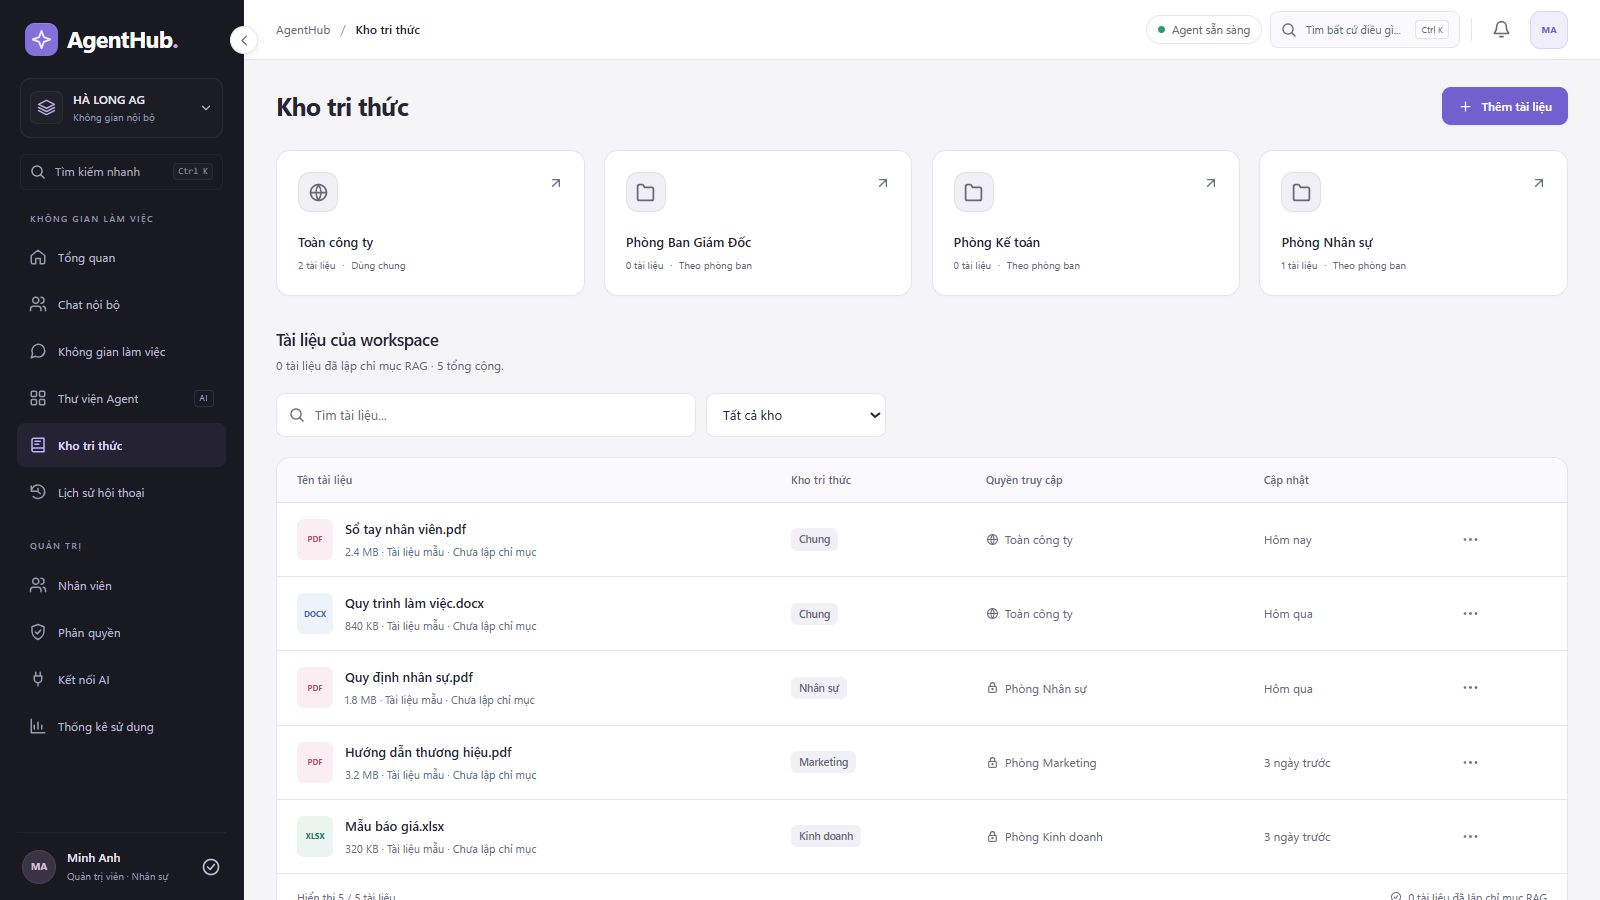Click the Nhân sự tag in the Kho tri thức column
The width and height of the screenshot is (1600, 900).
pos(819,688)
